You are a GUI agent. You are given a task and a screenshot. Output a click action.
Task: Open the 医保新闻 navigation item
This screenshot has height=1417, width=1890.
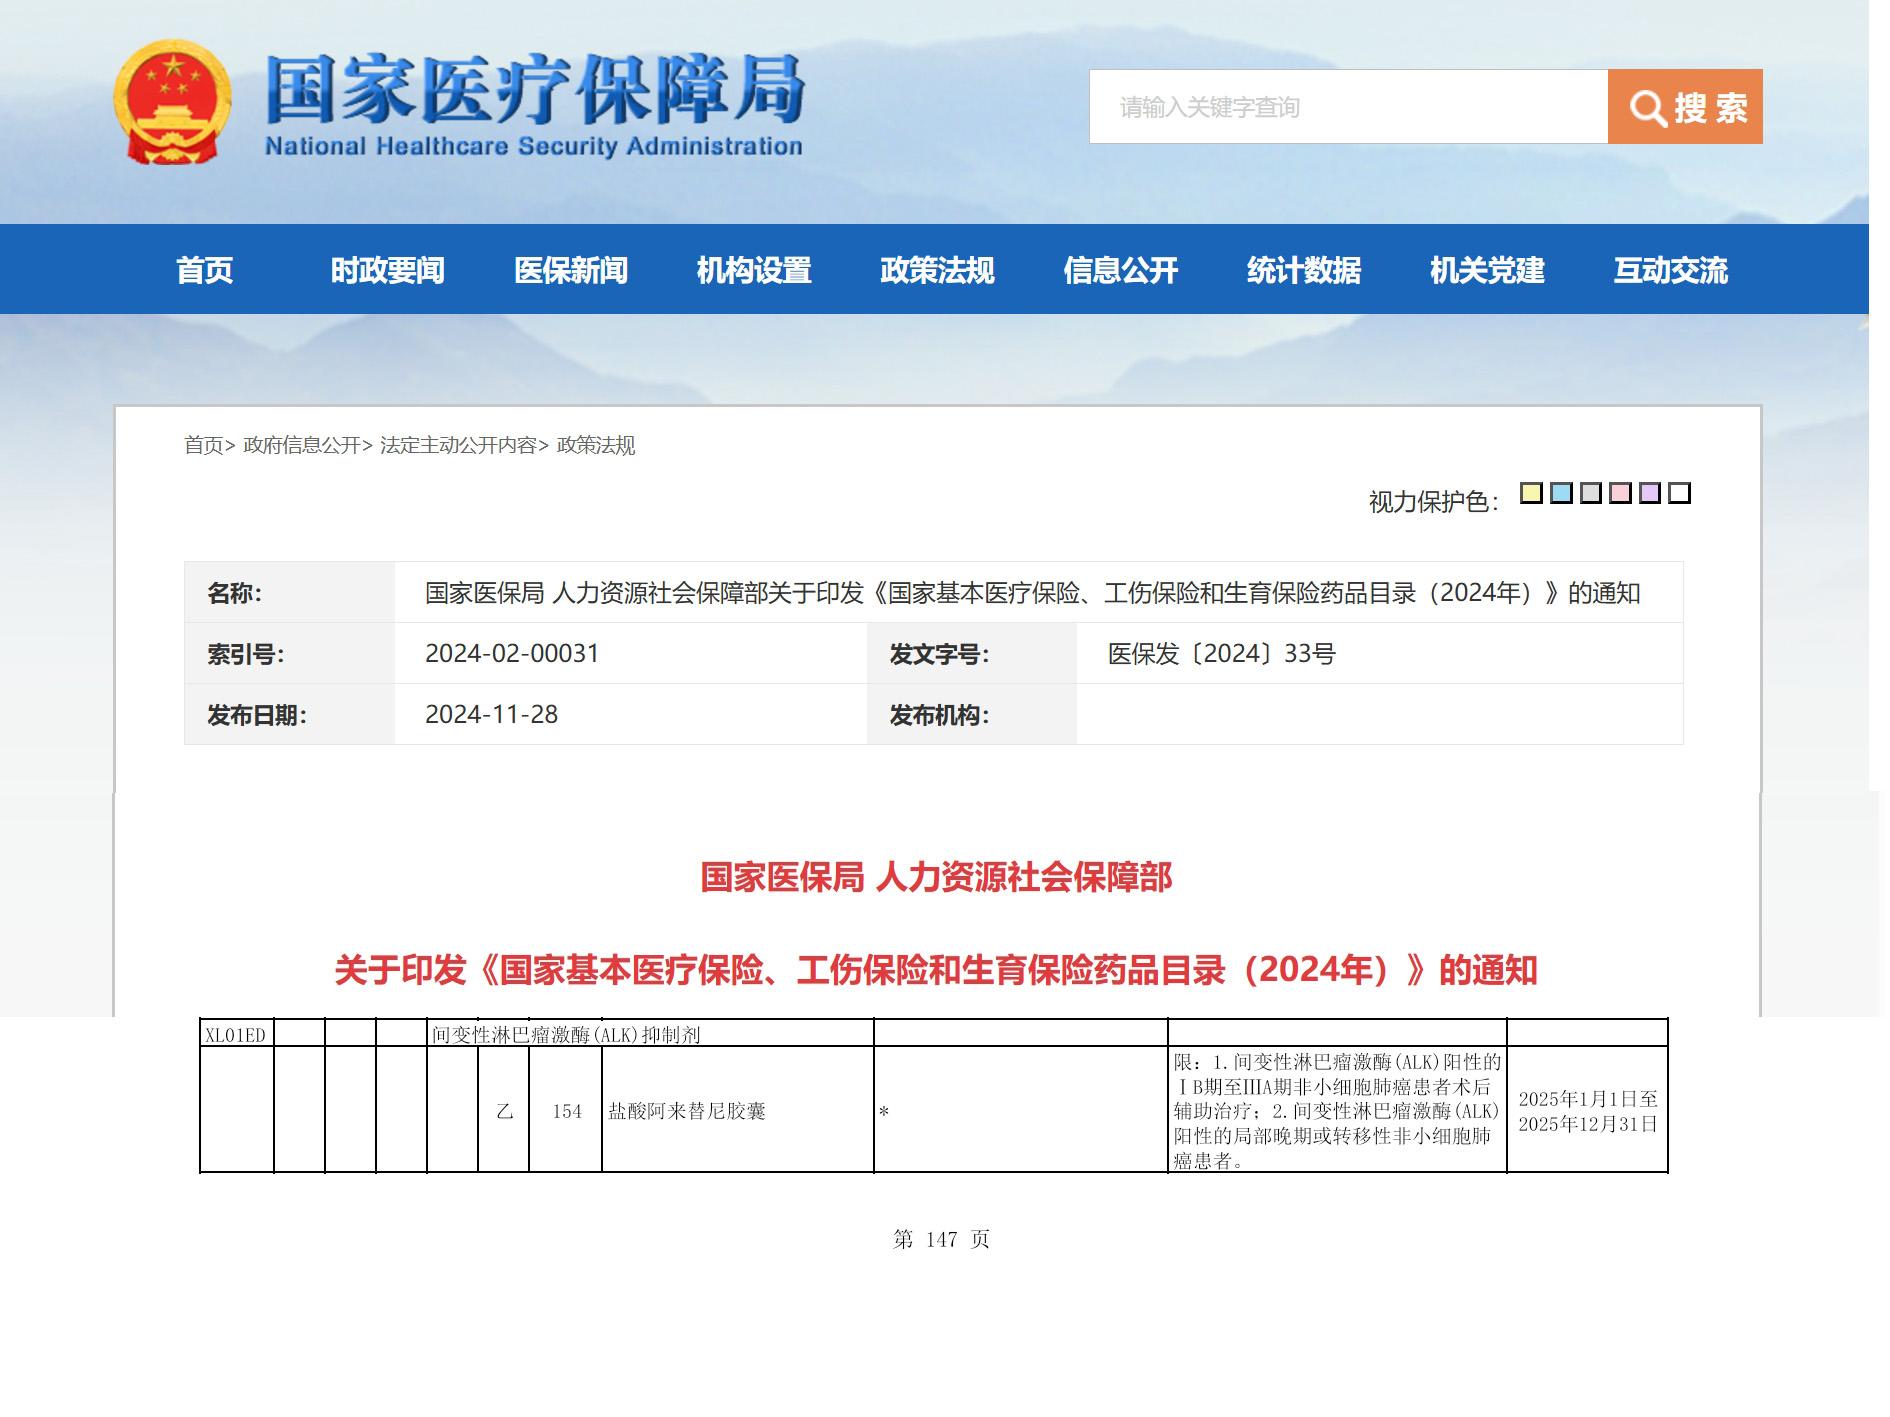pyautogui.click(x=571, y=270)
